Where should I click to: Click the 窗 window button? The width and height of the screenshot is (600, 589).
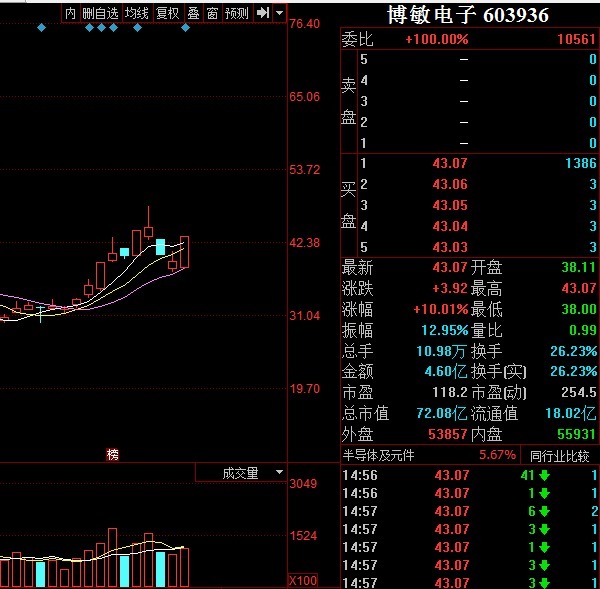click(212, 13)
